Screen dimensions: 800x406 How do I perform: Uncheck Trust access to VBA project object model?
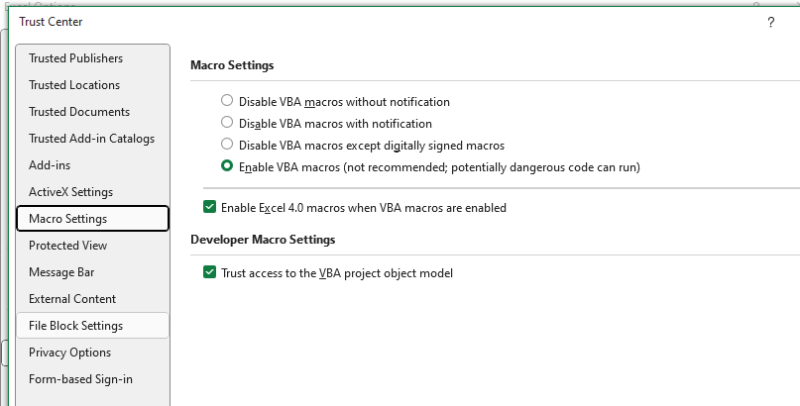click(210, 271)
